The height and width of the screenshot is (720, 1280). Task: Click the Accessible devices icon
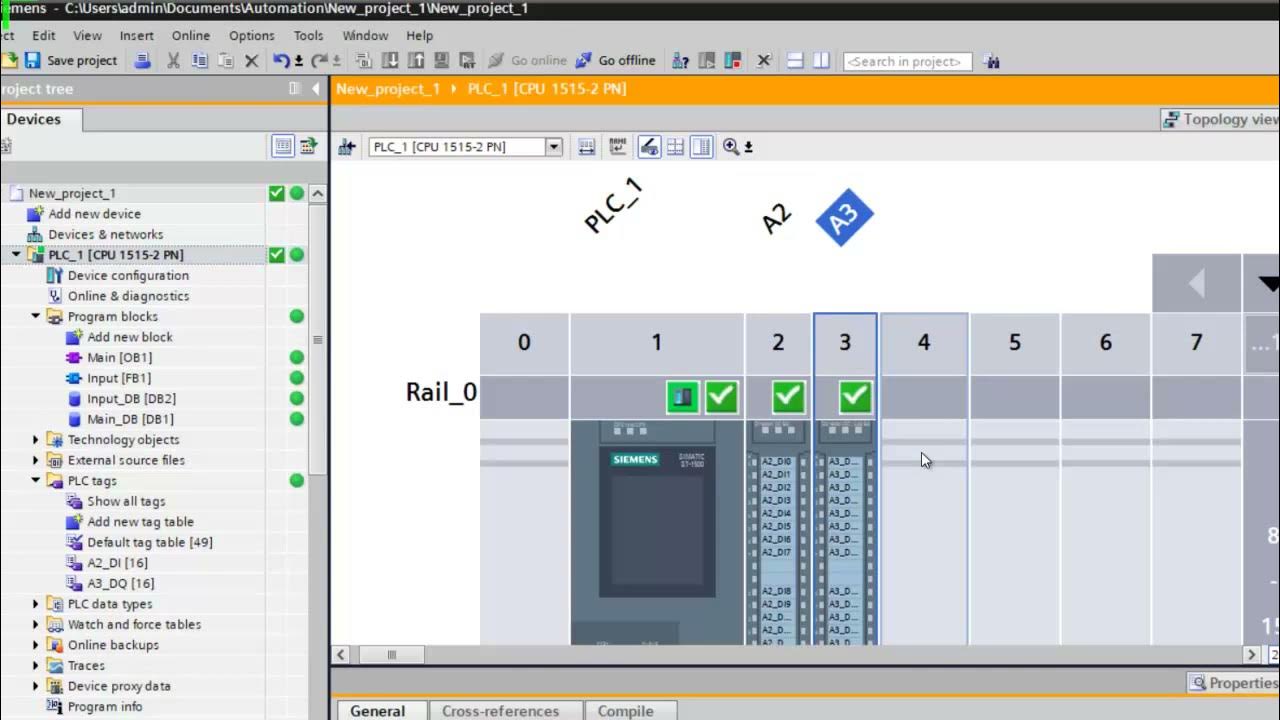coord(680,61)
